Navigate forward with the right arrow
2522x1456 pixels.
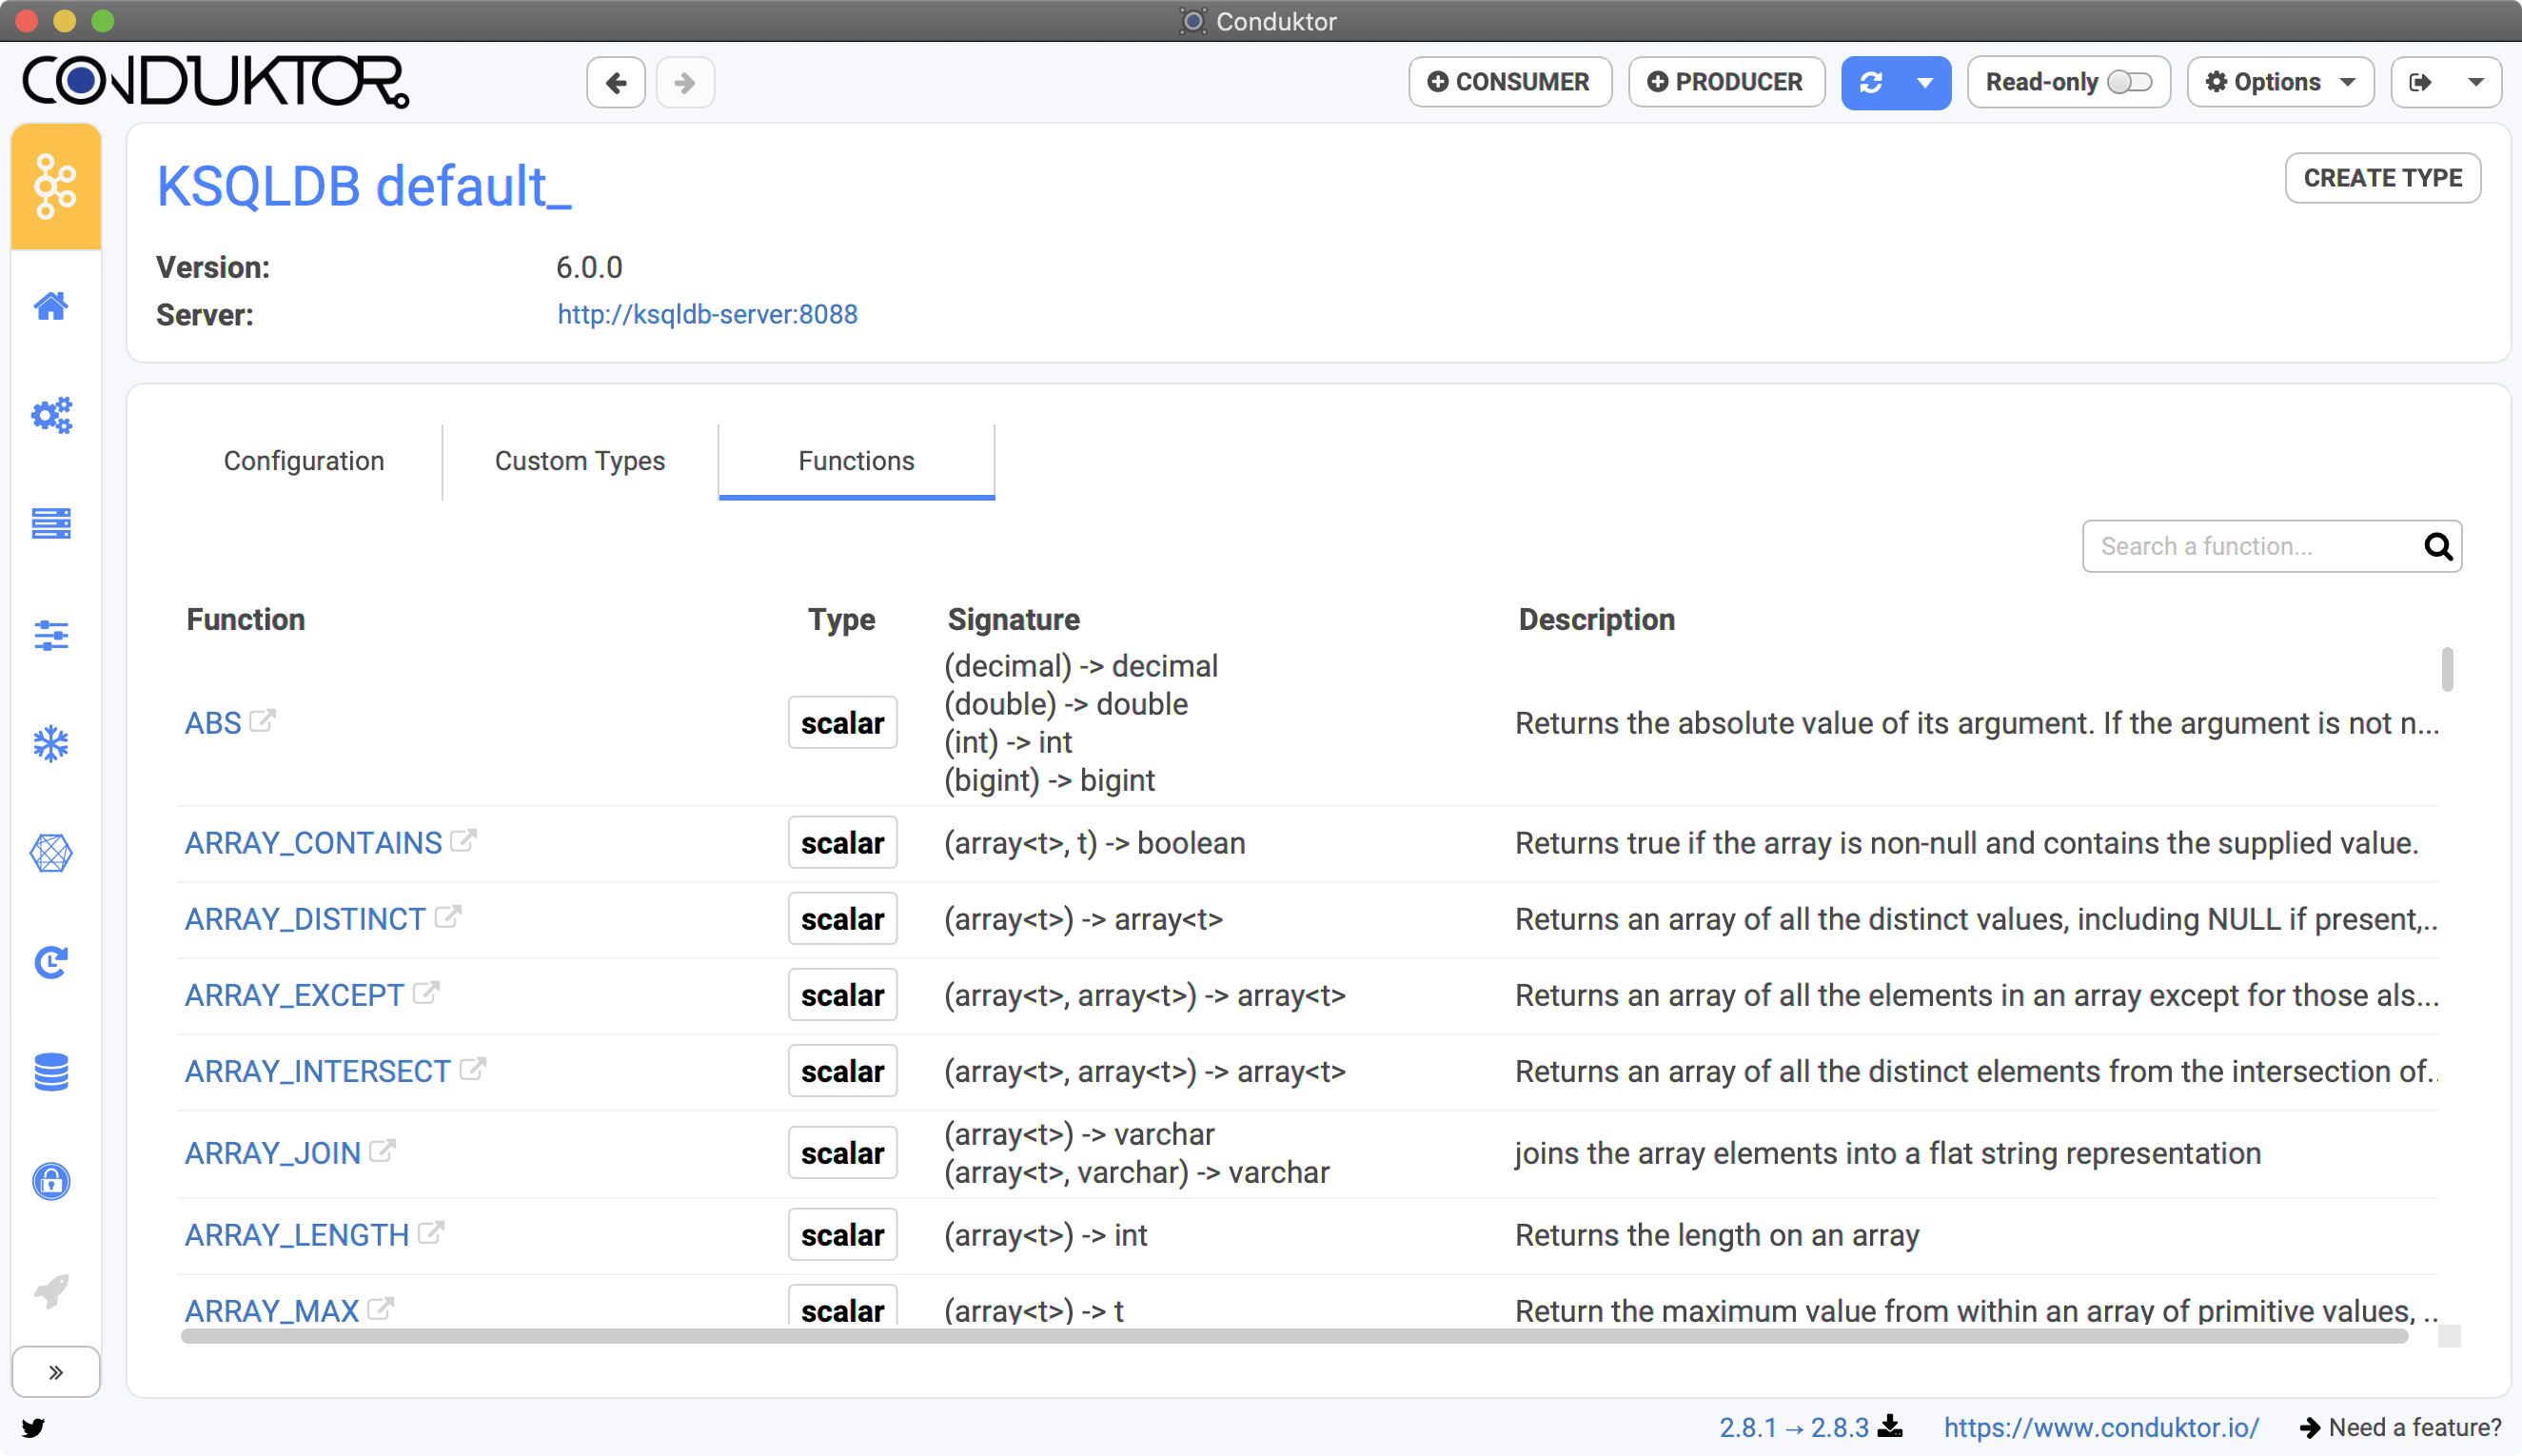(x=685, y=82)
